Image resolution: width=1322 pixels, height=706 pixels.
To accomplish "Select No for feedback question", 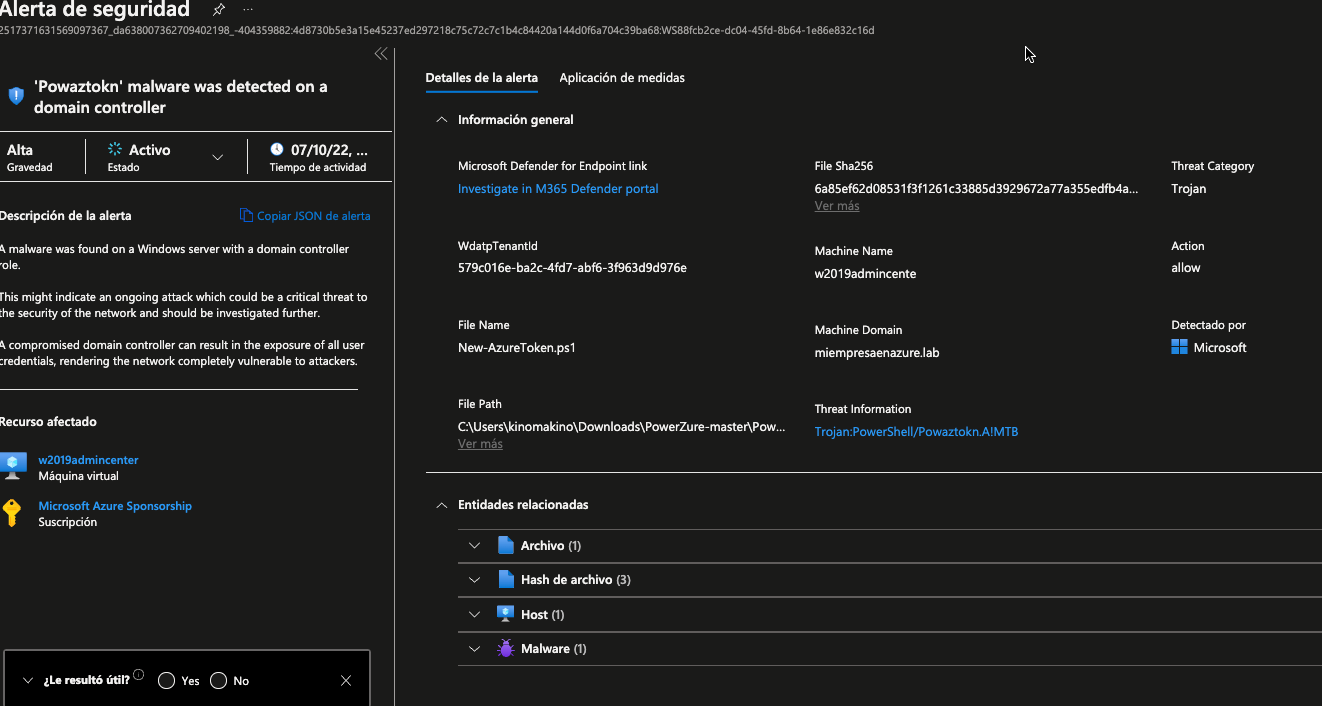I will click(x=218, y=681).
